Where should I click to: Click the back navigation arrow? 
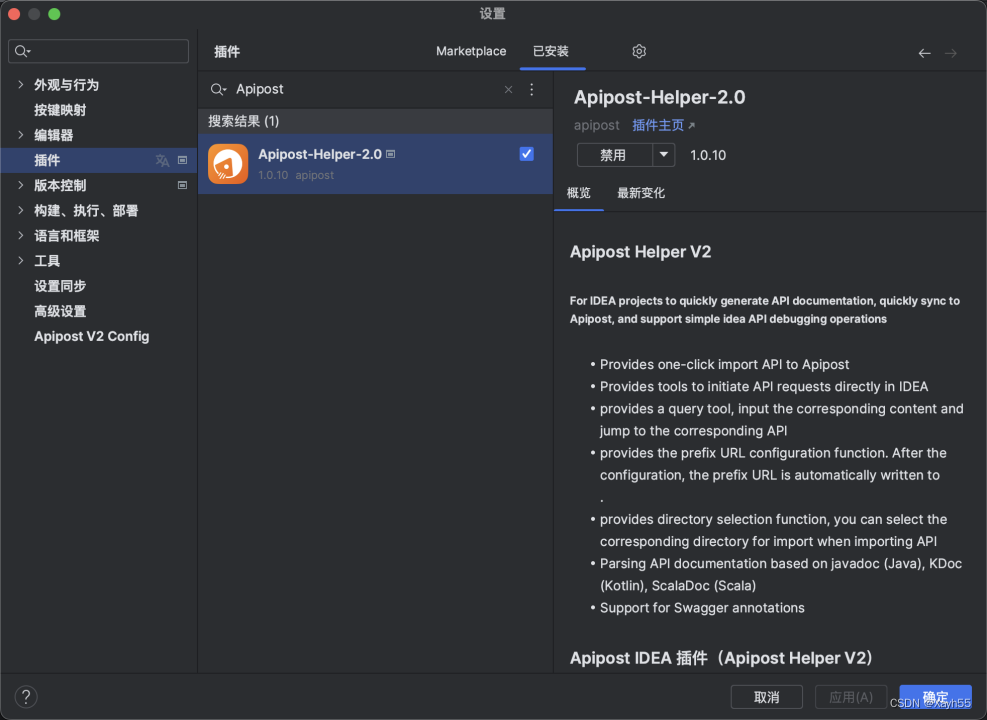924,53
